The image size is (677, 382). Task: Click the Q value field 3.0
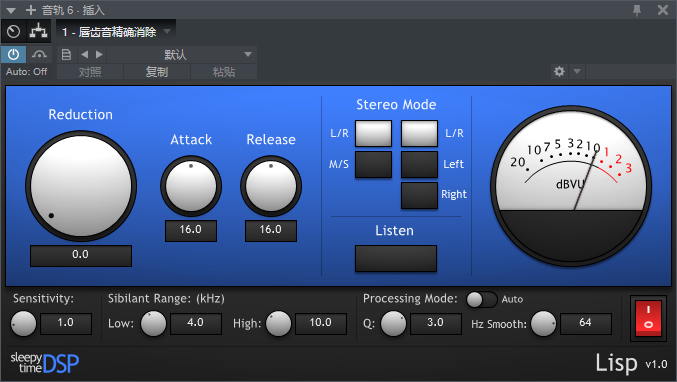click(x=436, y=323)
